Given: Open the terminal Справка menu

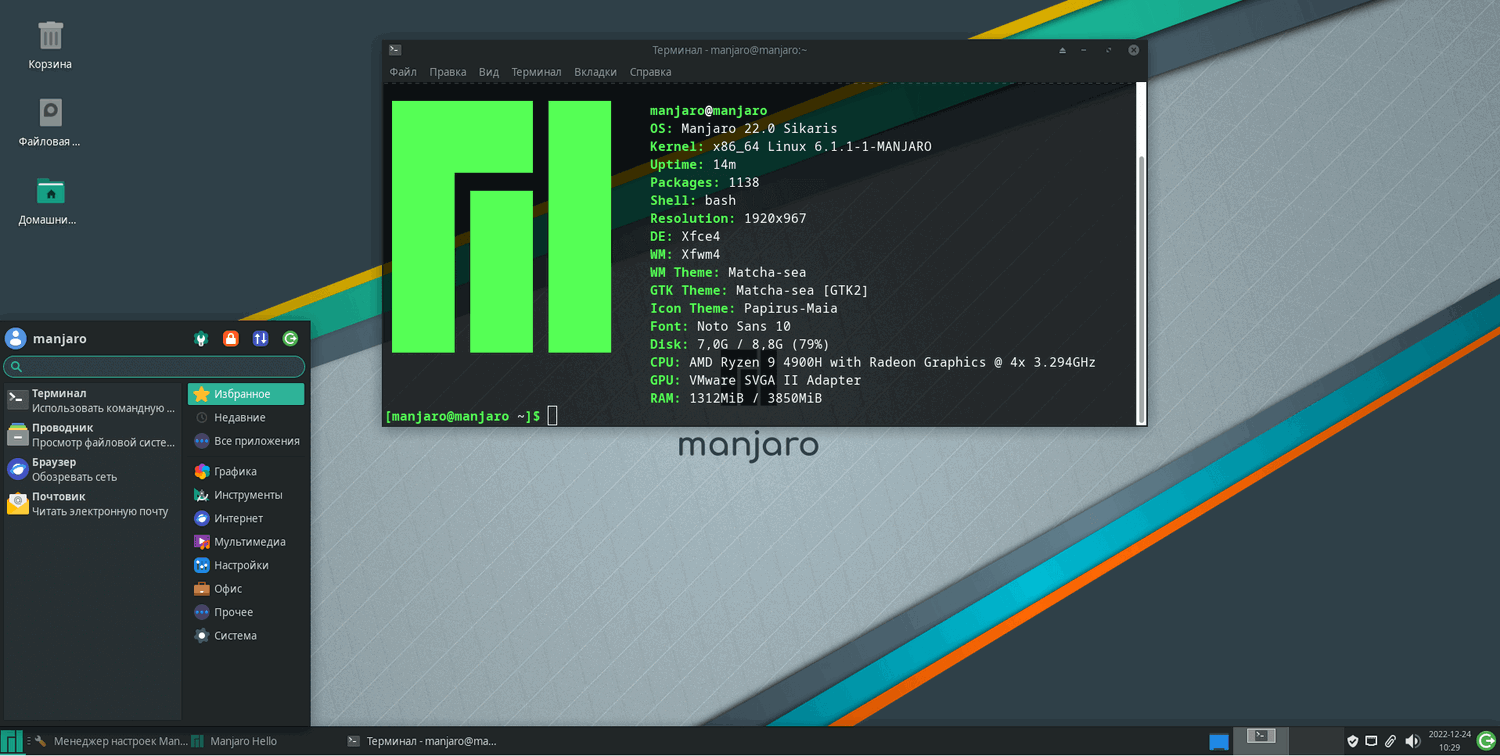Looking at the screenshot, I should tap(651, 72).
